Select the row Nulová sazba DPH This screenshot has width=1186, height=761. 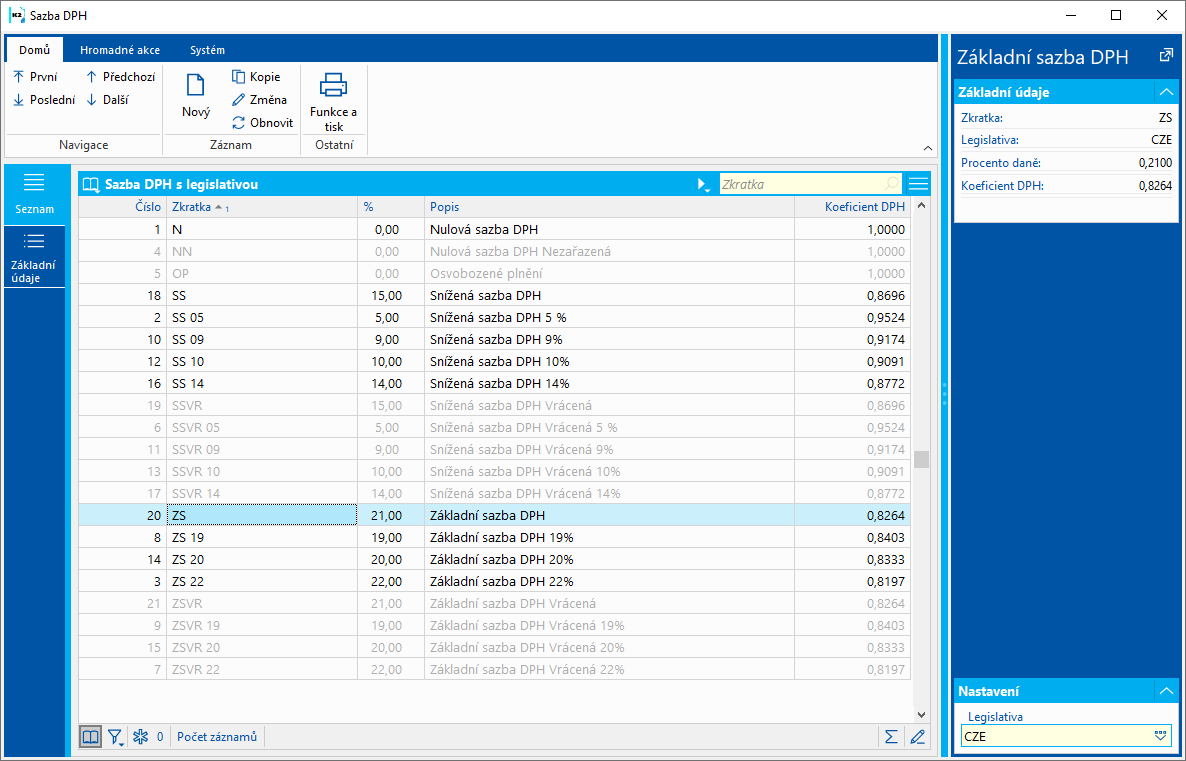click(495, 229)
